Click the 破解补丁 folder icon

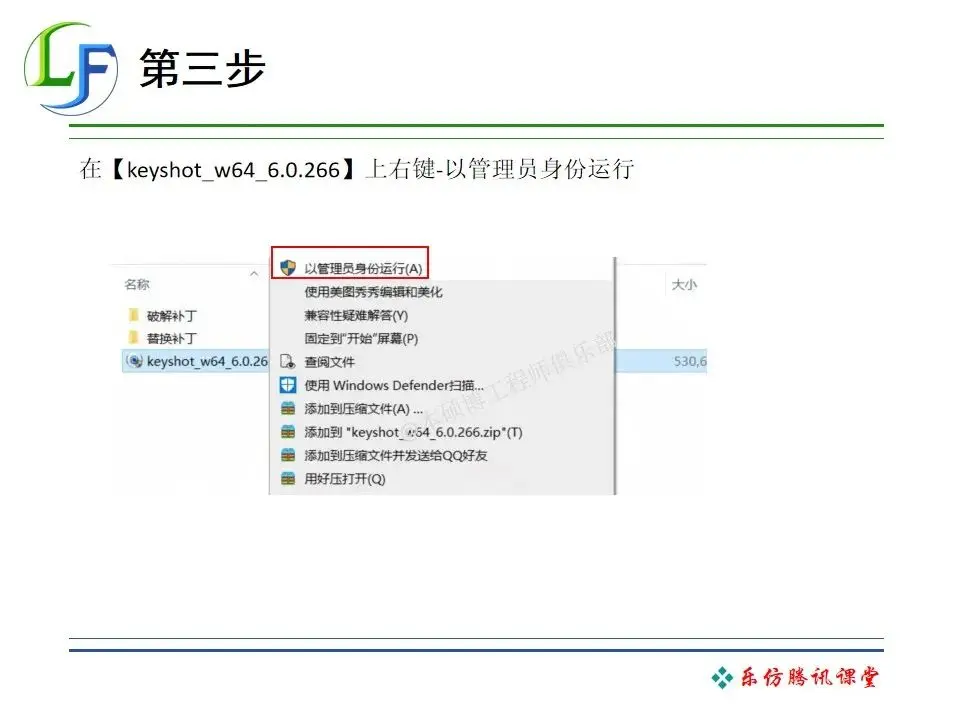click(133, 315)
